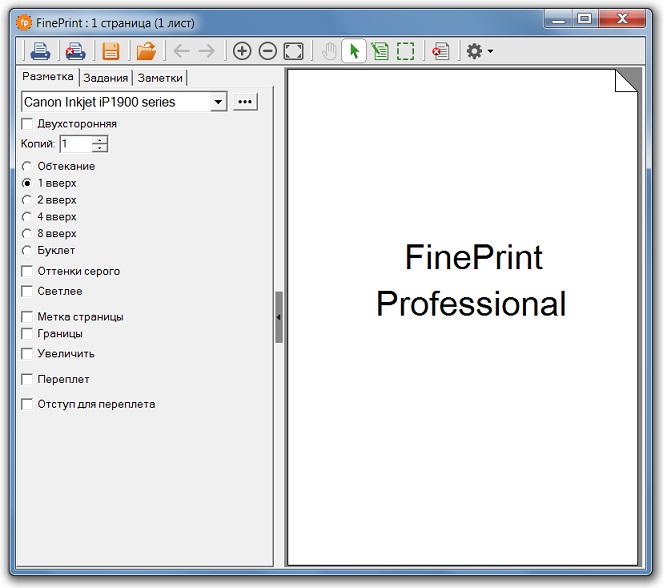The height and width of the screenshot is (588, 663).
Task: Select the green arrow pointer tool
Action: click(x=354, y=51)
